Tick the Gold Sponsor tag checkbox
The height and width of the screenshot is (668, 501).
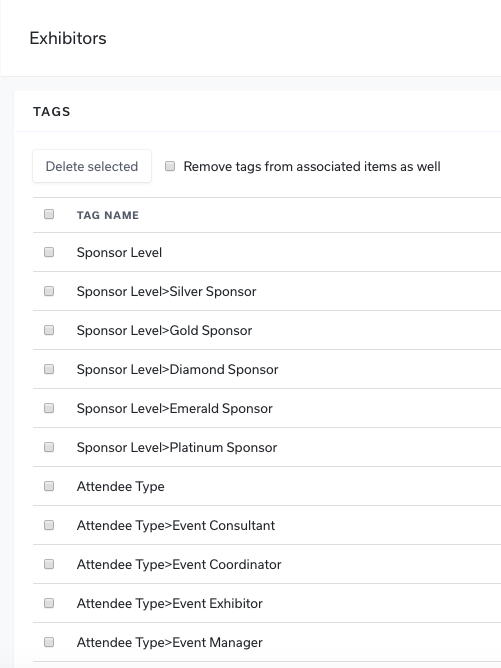pos(49,330)
